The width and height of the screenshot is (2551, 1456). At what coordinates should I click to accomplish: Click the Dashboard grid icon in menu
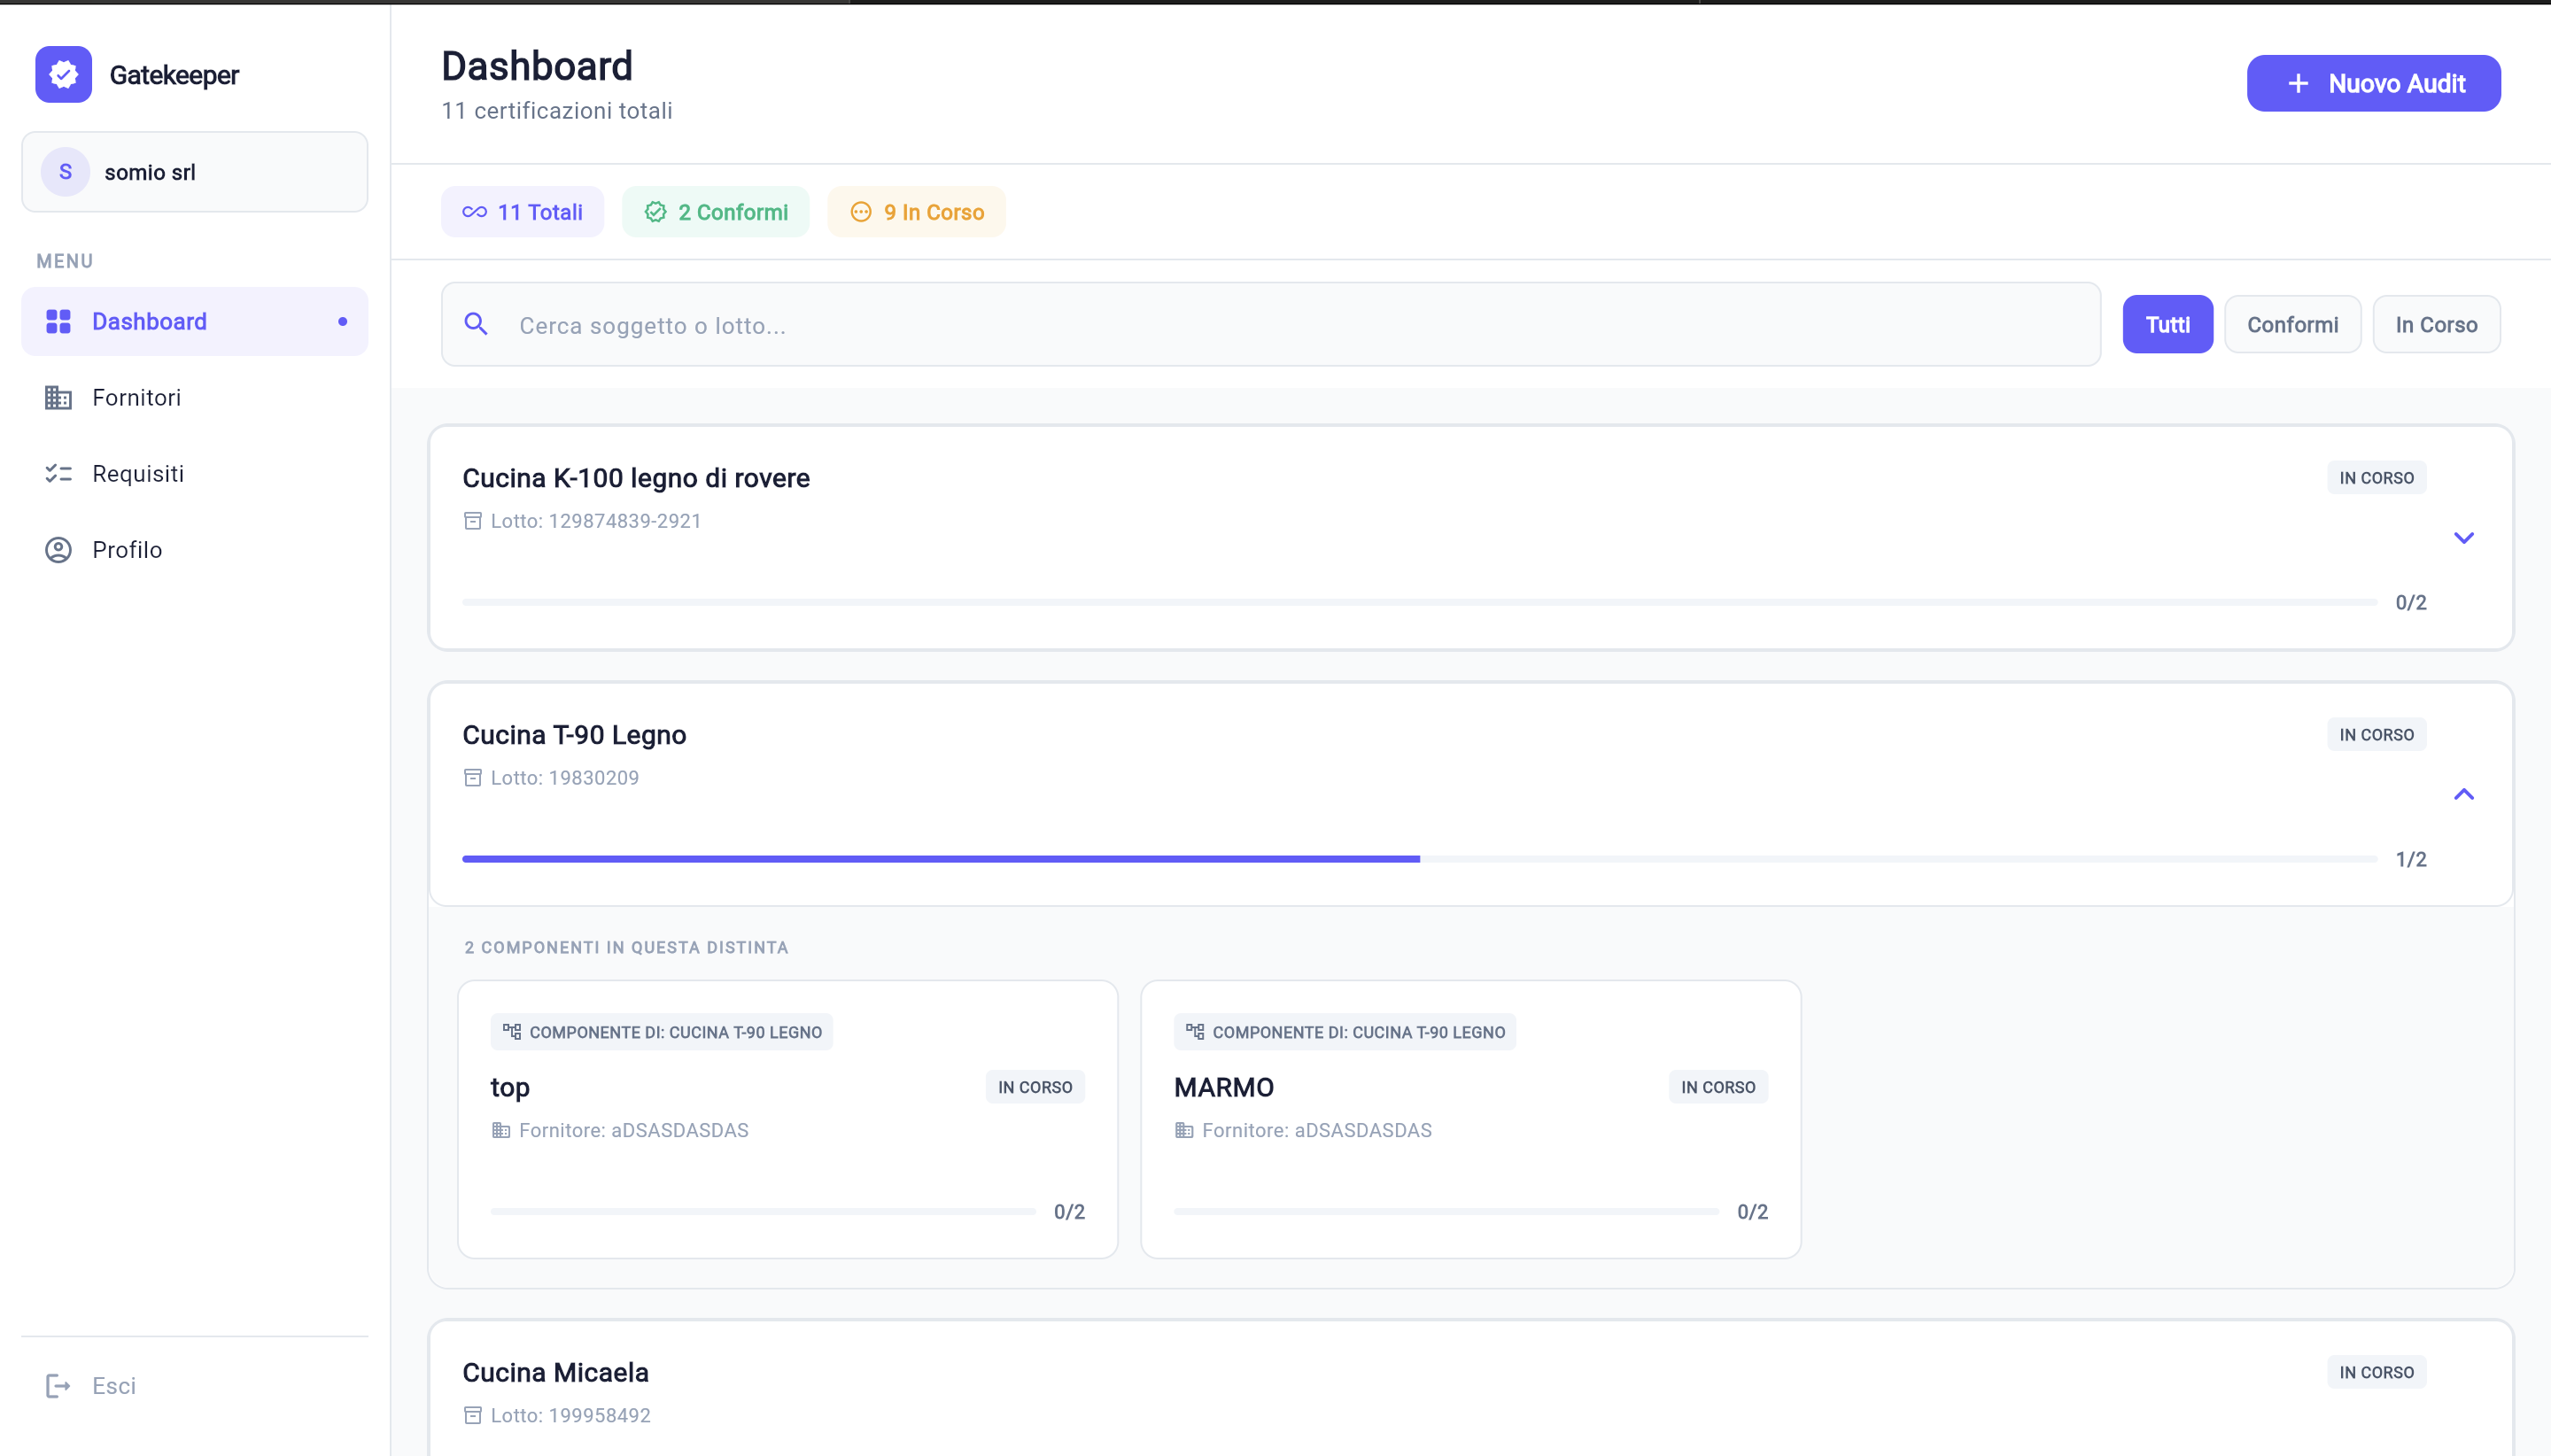coord(58,321)
